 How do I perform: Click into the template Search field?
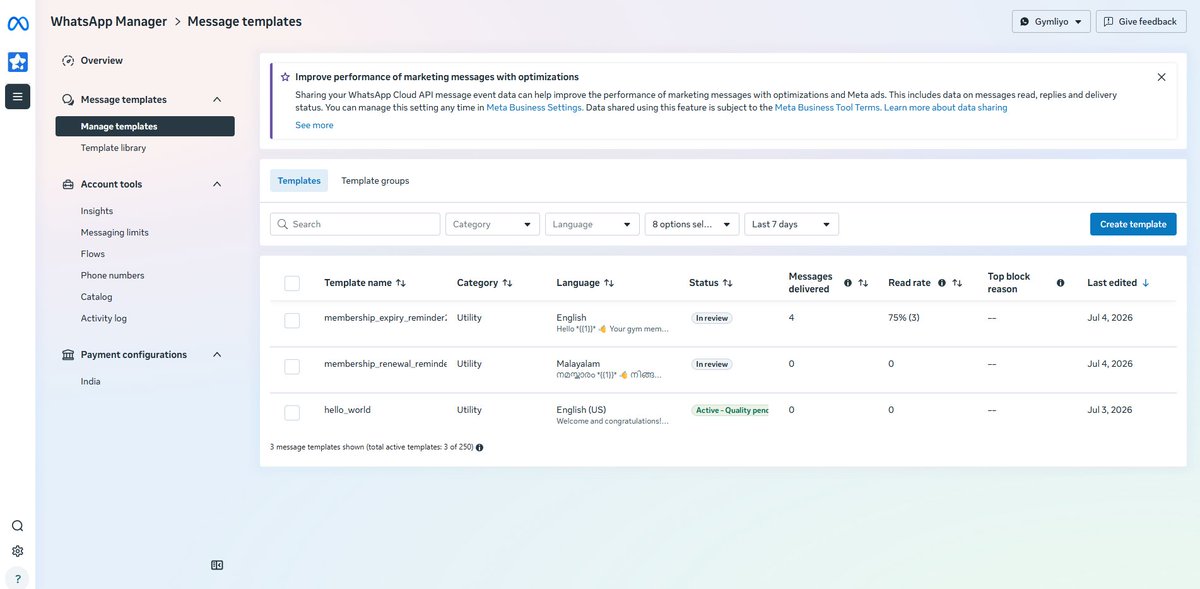coord(355,224)
